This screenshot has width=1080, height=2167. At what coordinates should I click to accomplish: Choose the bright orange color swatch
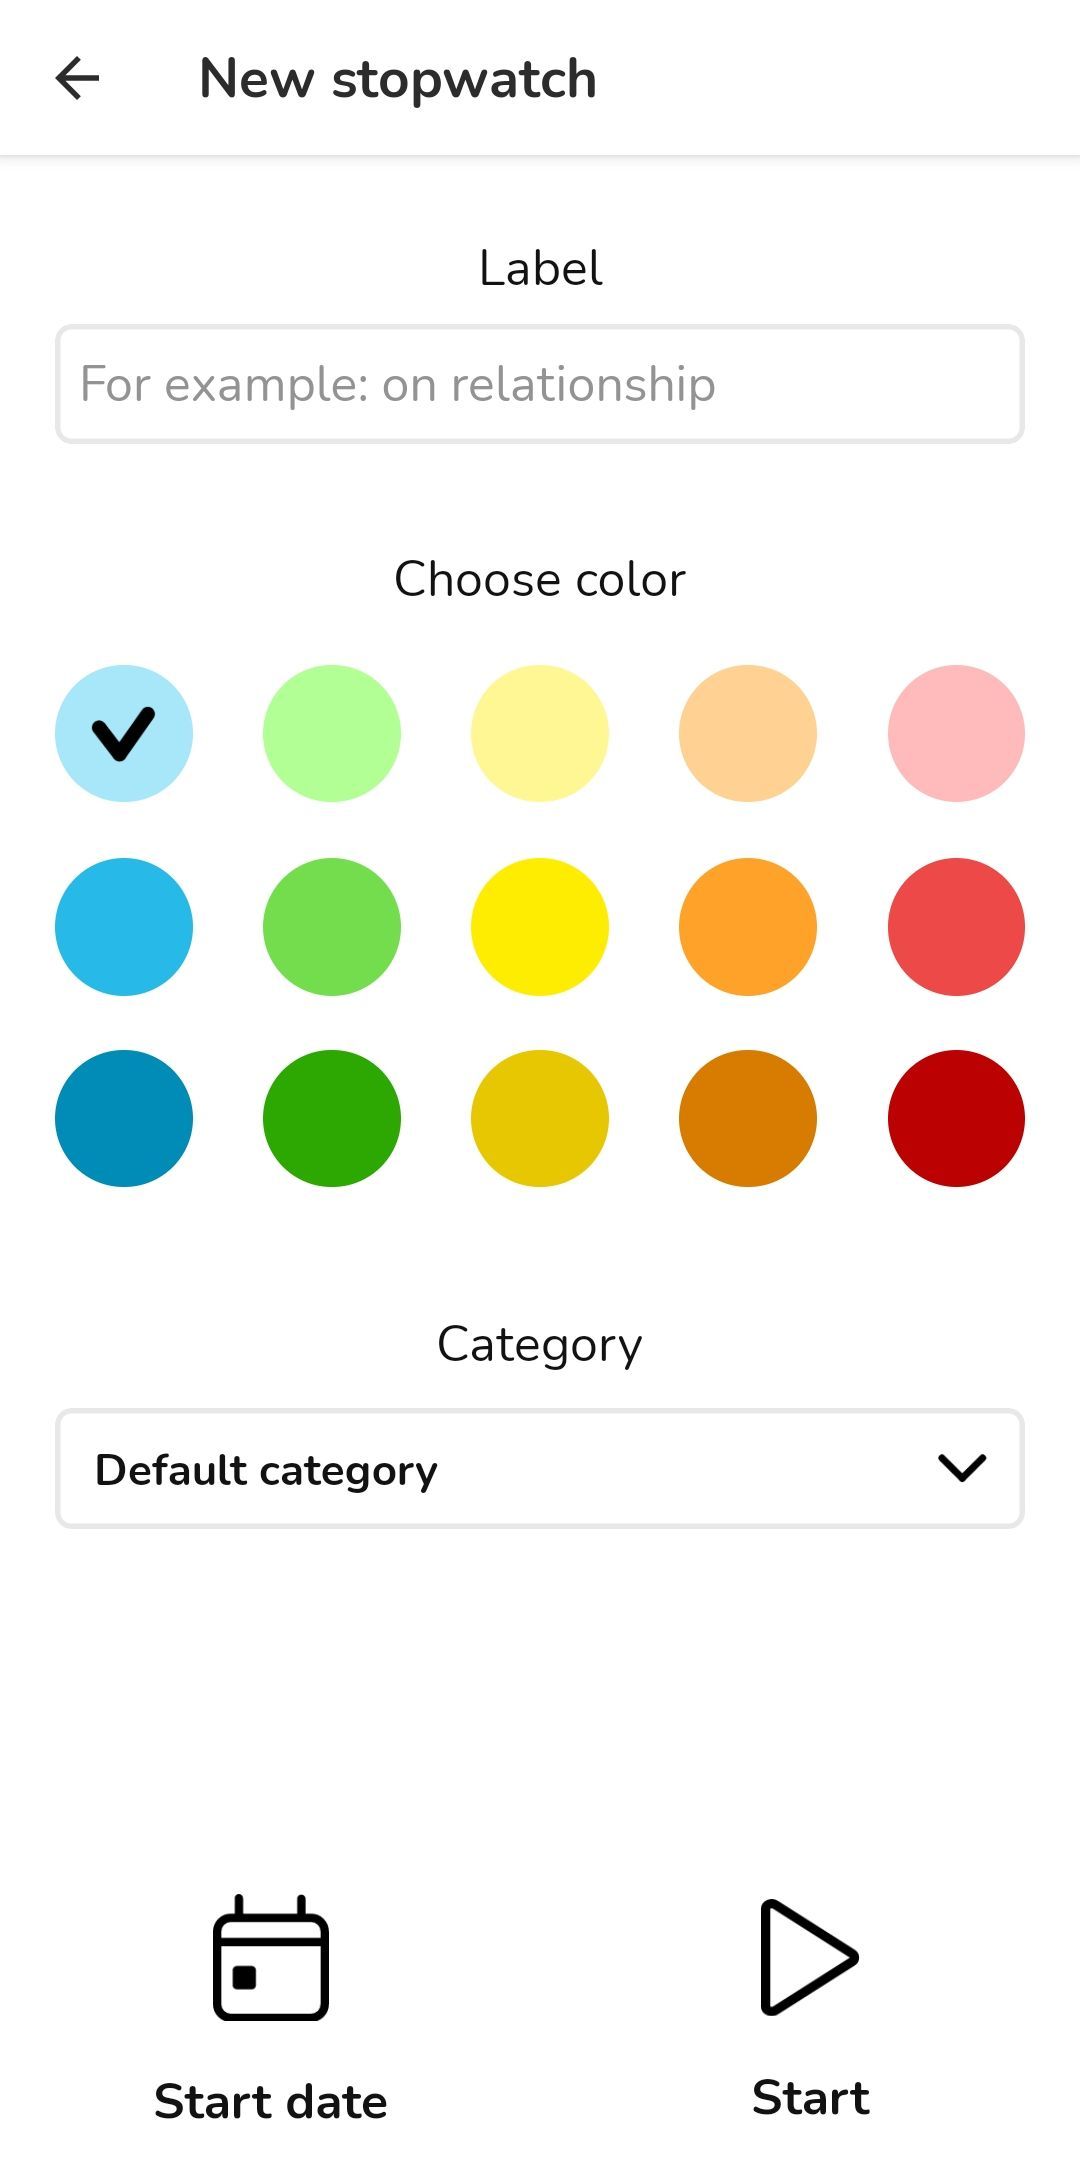[x=748, y=926]
